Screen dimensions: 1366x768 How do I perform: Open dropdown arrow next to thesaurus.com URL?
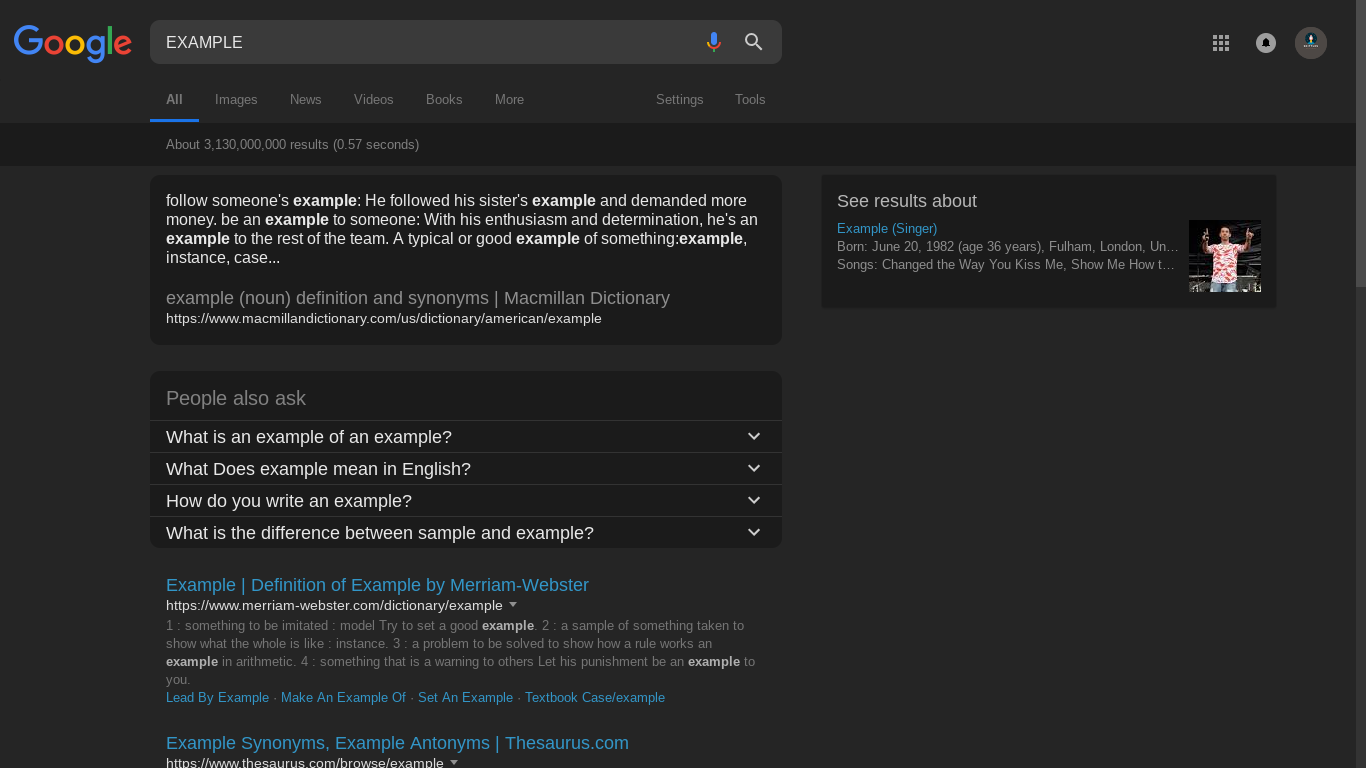click(x=454, y=763)
